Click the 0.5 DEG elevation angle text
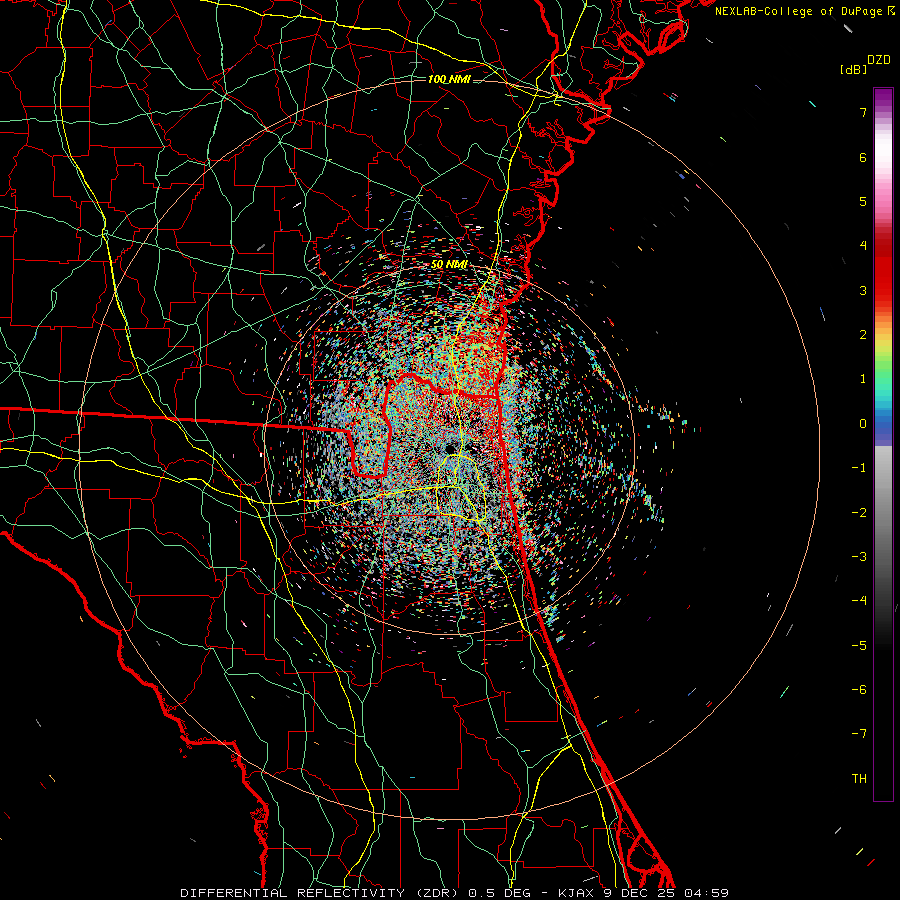900x900 pixels. [500, 893]
